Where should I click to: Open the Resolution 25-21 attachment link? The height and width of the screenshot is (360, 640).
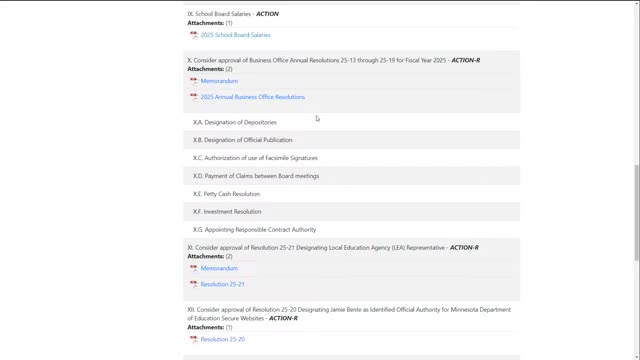222,284
